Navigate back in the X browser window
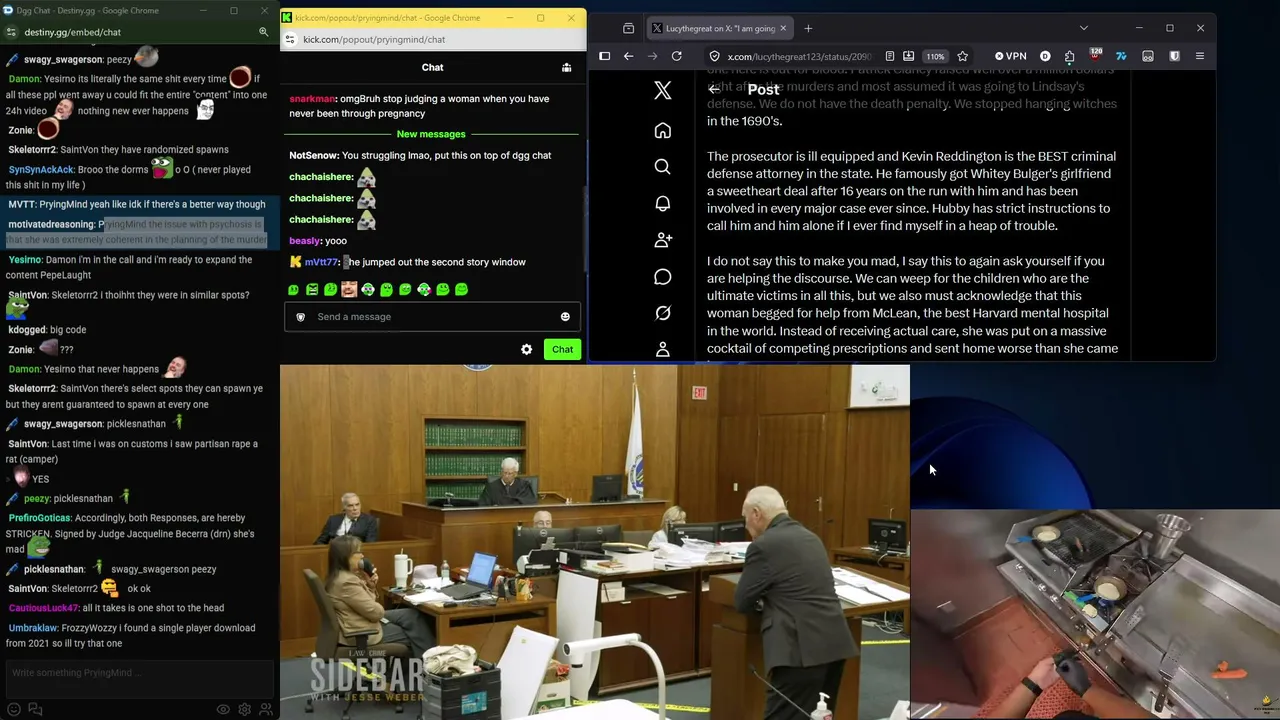Viewport: 1280px width, 720px height. (628, 56)
